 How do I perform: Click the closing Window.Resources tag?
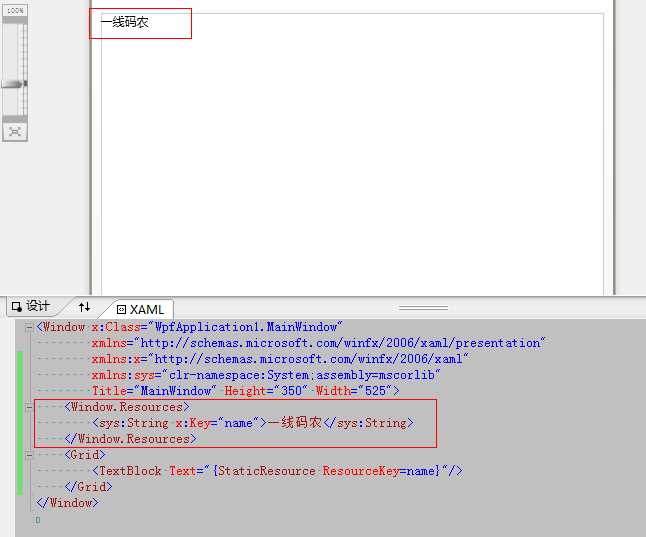(x=130, y=439)
